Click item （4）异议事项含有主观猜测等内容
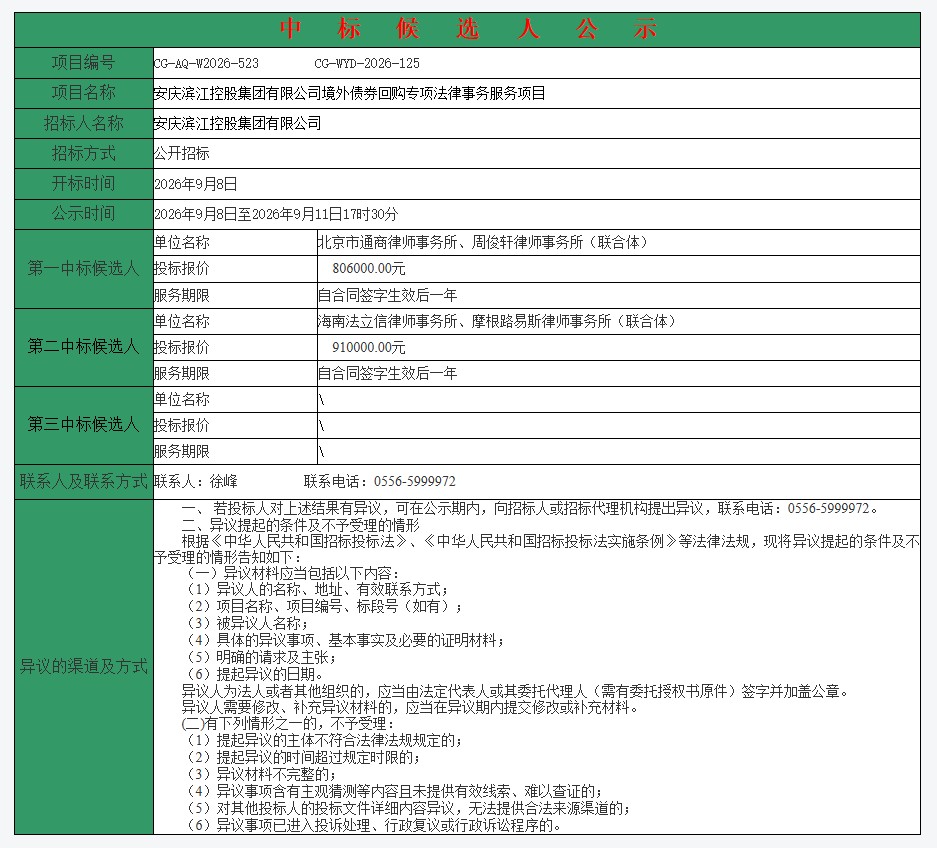The image size is (937, 848). [x=394, y=792]
